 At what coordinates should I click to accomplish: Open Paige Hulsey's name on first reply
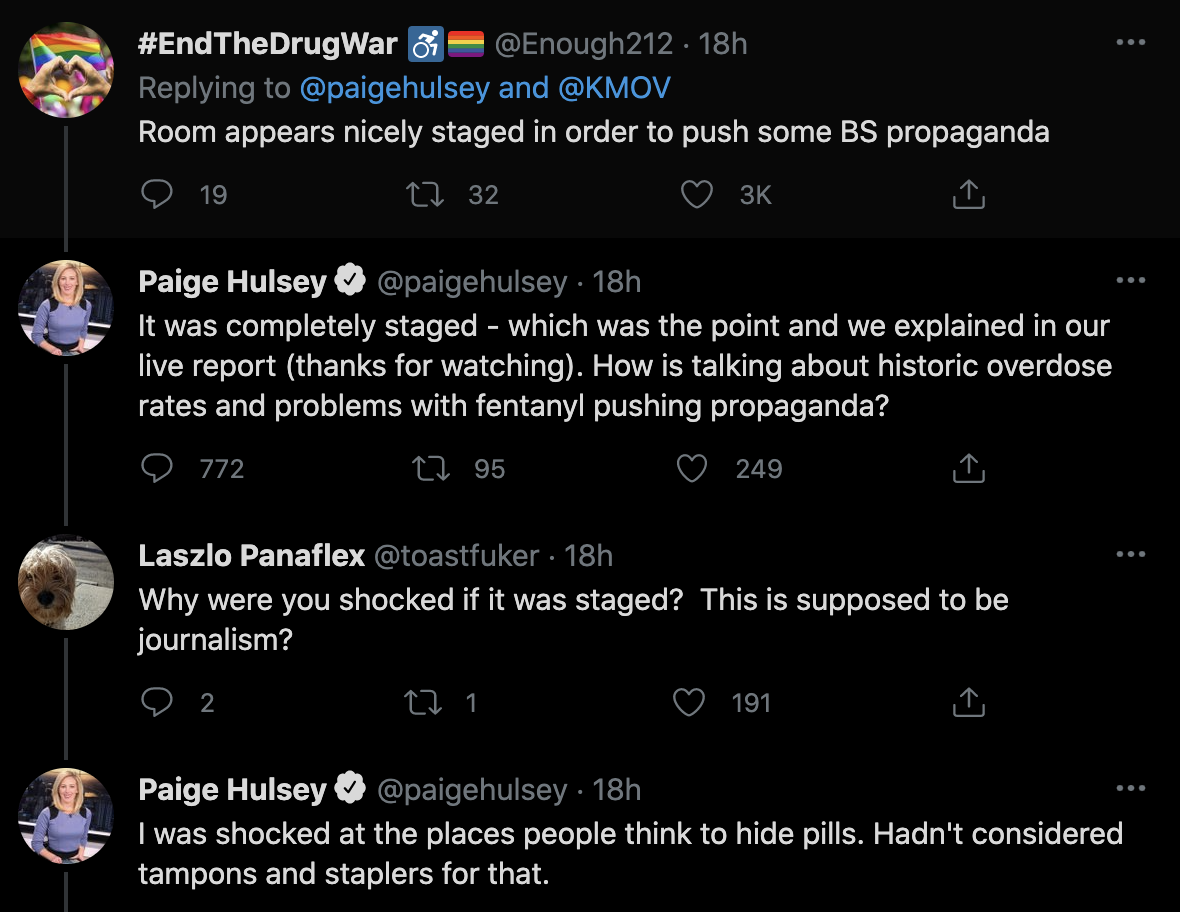tap(233, 281)
